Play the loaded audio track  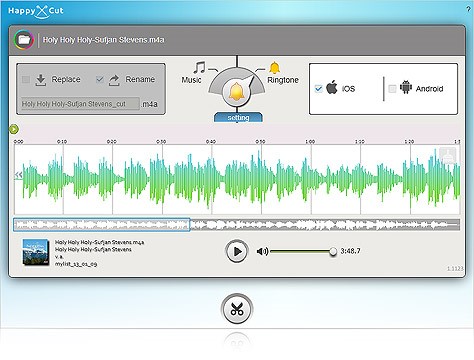237,251
